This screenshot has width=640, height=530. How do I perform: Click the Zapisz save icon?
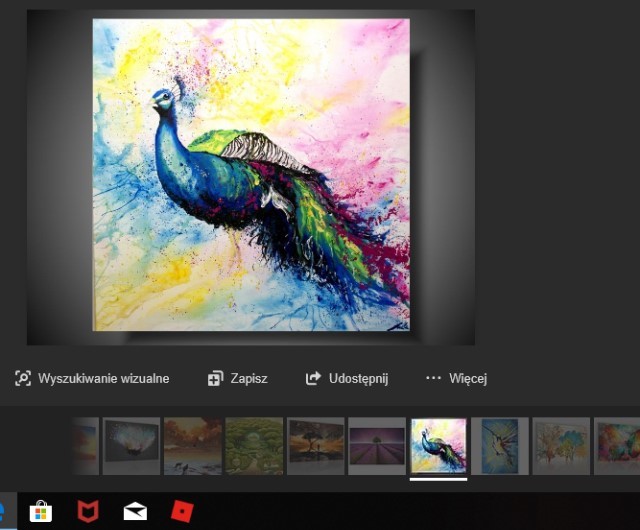215,378
